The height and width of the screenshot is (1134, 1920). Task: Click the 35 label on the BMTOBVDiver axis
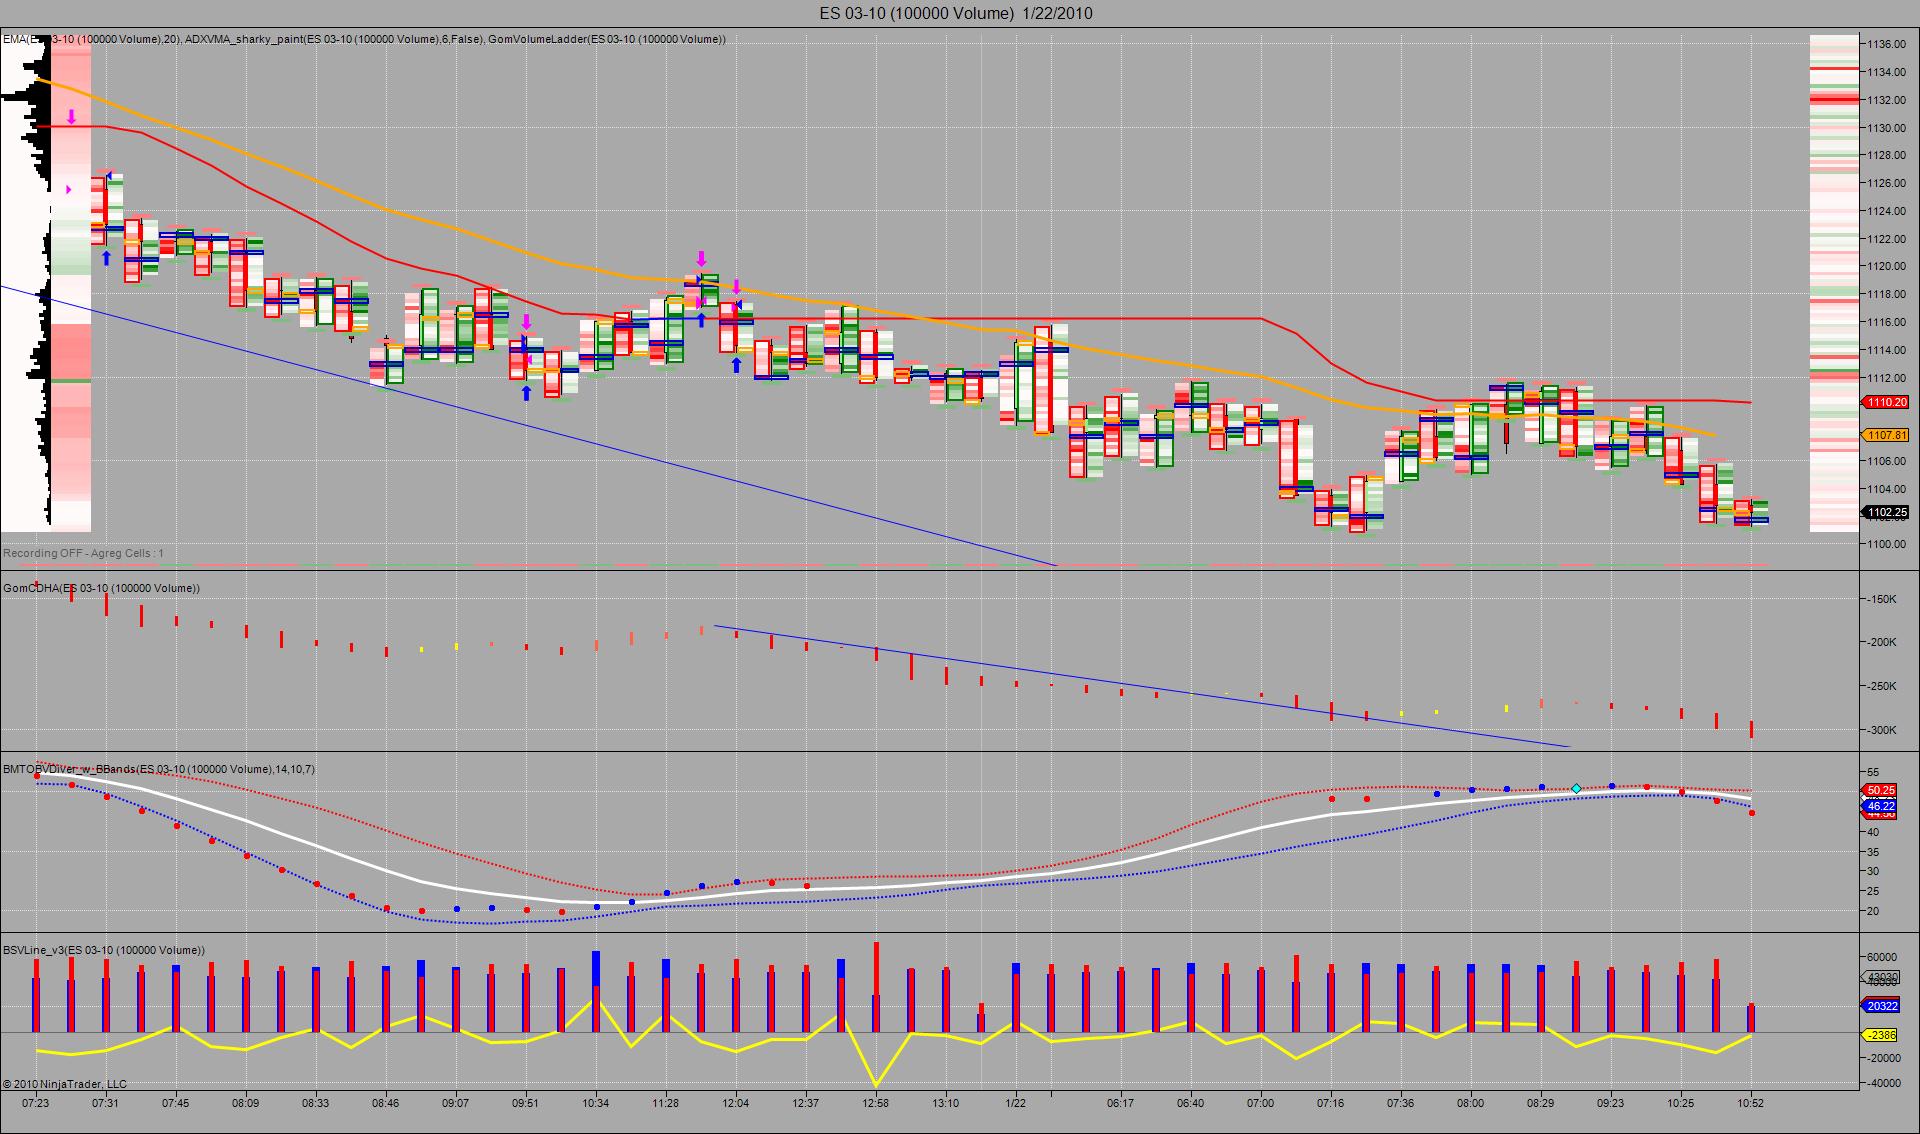(1873, 852)
